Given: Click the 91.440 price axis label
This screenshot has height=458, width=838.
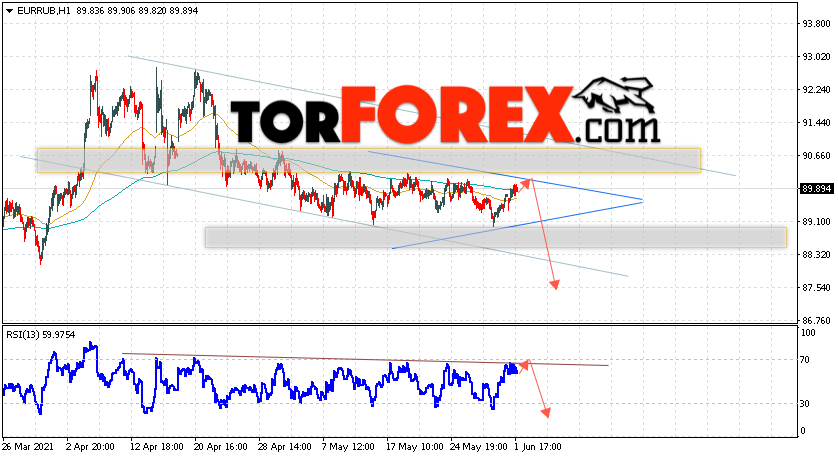Looking at the screenshot, I should pos(816,123).
